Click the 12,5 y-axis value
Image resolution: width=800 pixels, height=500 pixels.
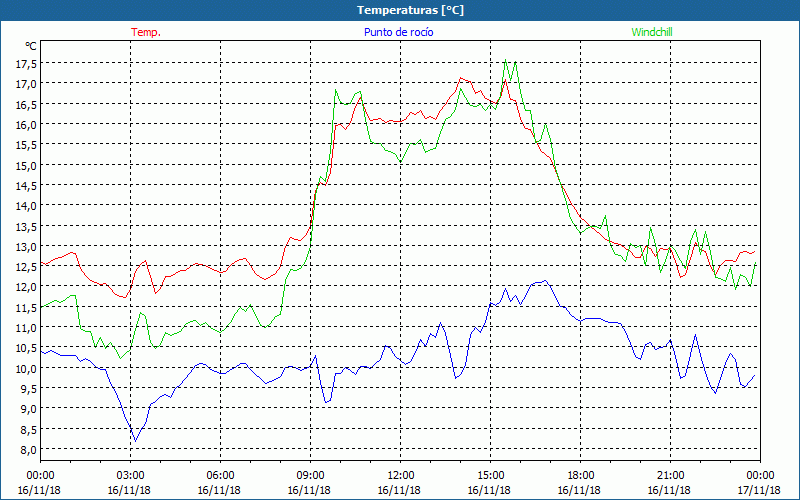[26, 266]
